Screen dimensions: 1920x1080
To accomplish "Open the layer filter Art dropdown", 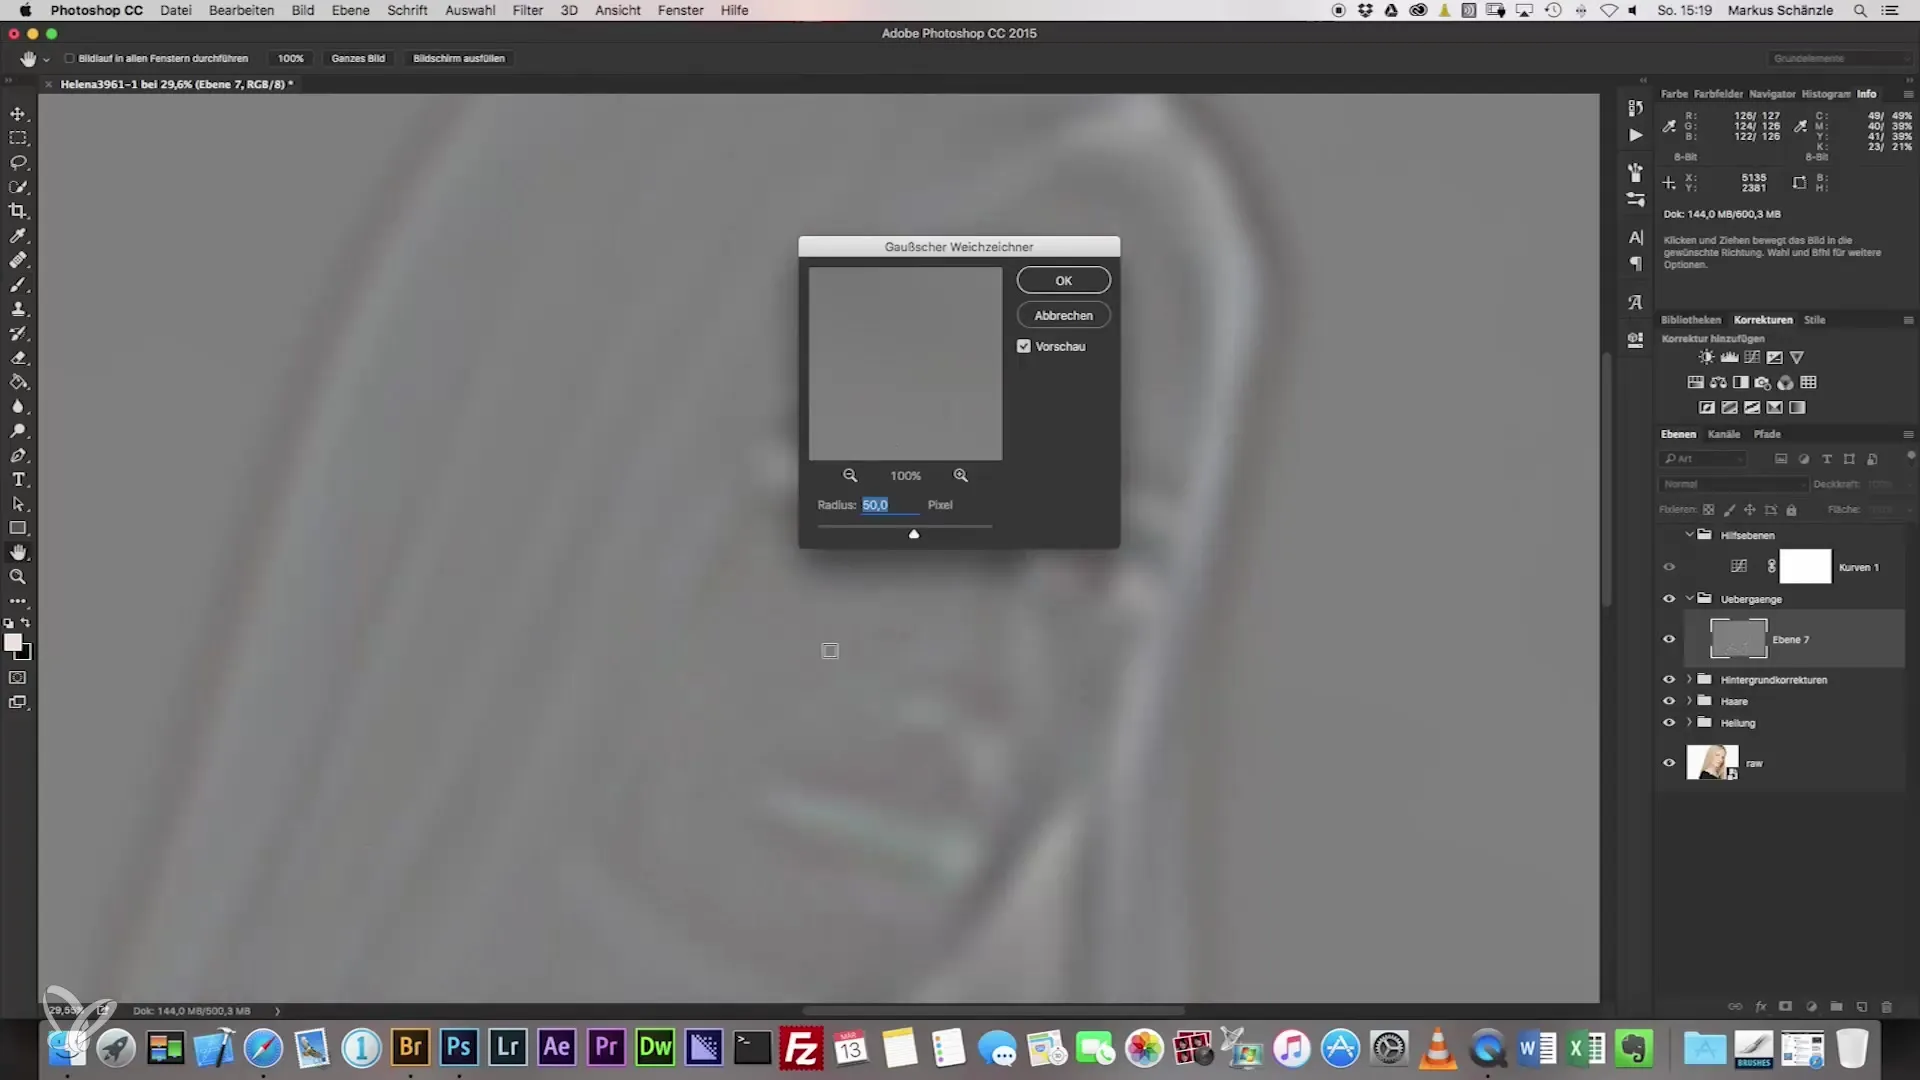I will 1703,459.
